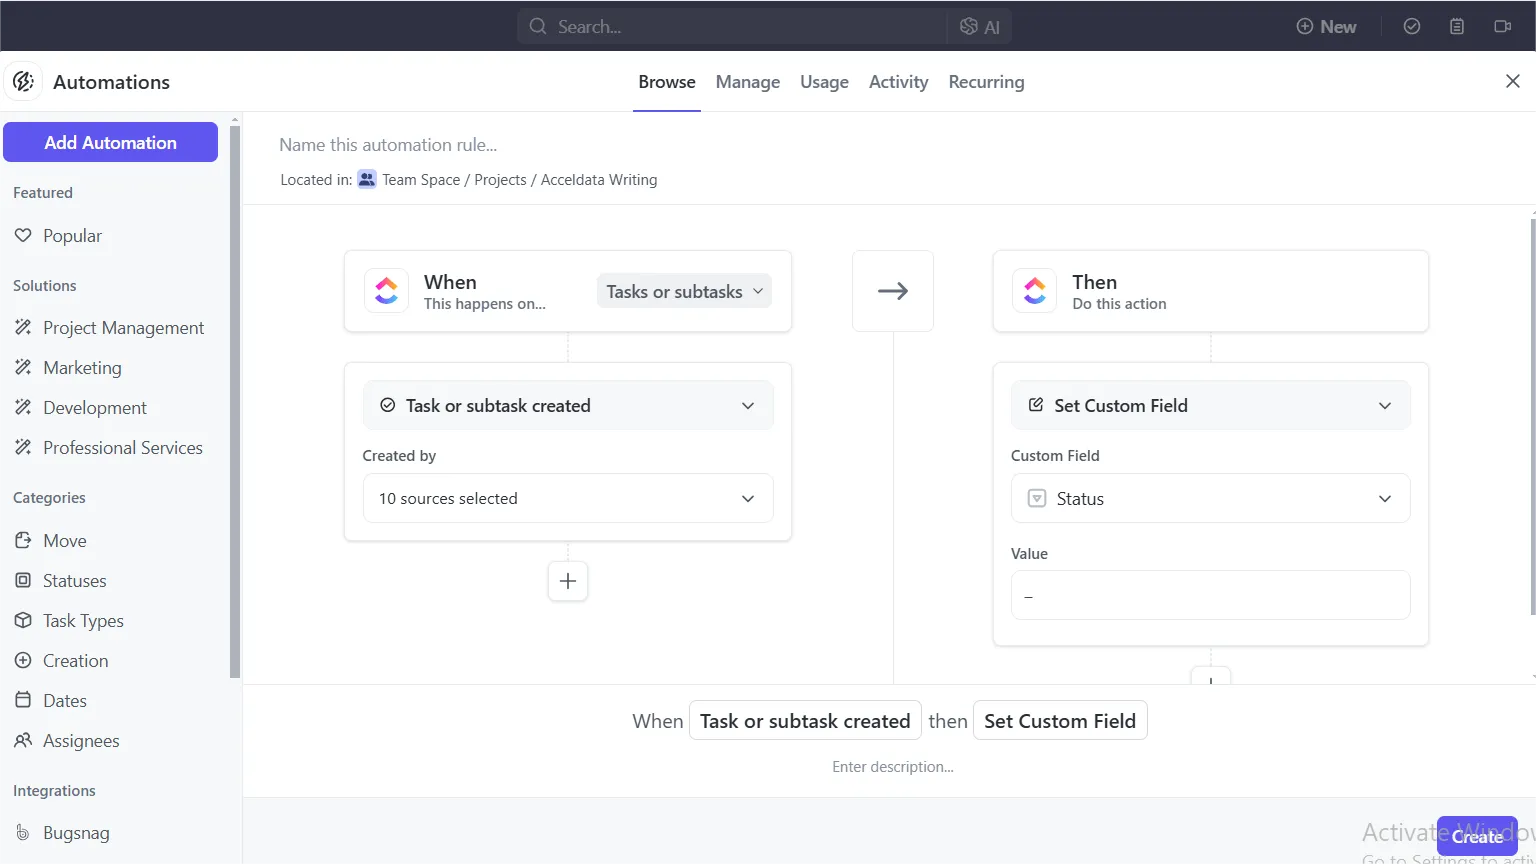Click the video clip icon in top bar
The height and width of the screenshot is (864, 1536).
pos(1502,27)
